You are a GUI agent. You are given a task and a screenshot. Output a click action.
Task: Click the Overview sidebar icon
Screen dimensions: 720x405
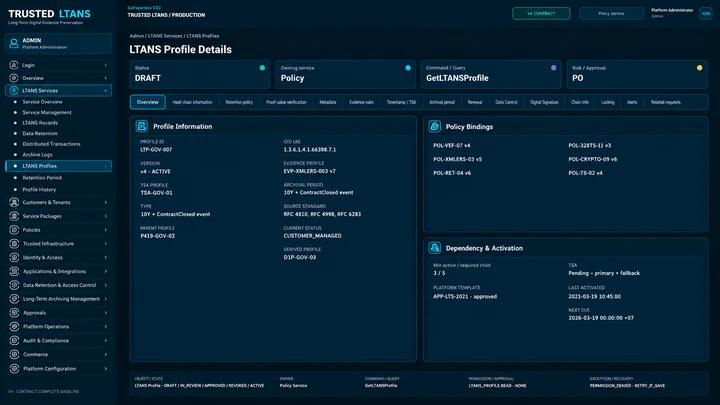14,78
